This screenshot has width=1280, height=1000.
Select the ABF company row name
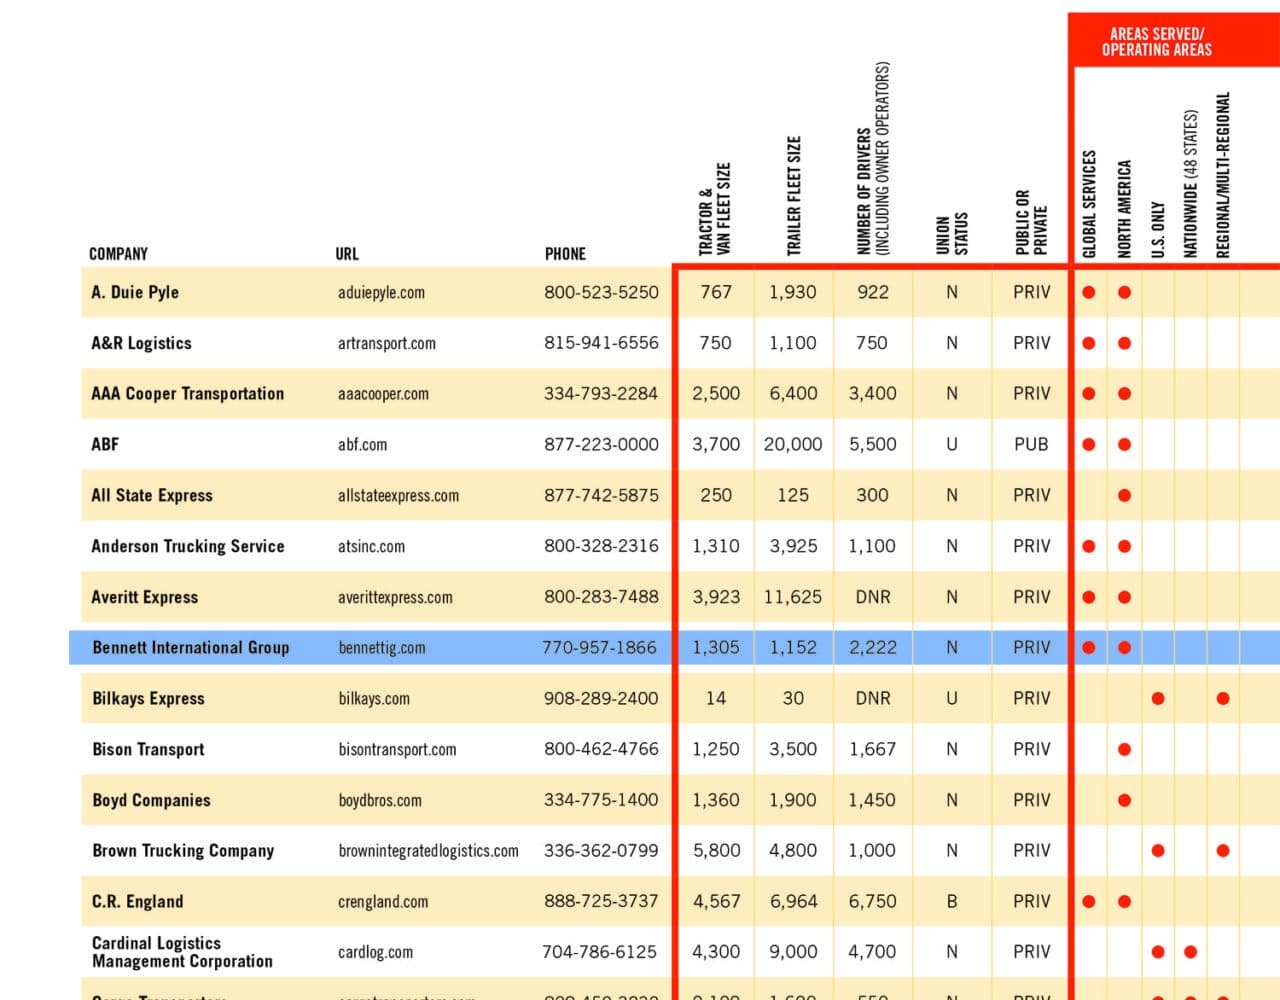tap(105, 444)
